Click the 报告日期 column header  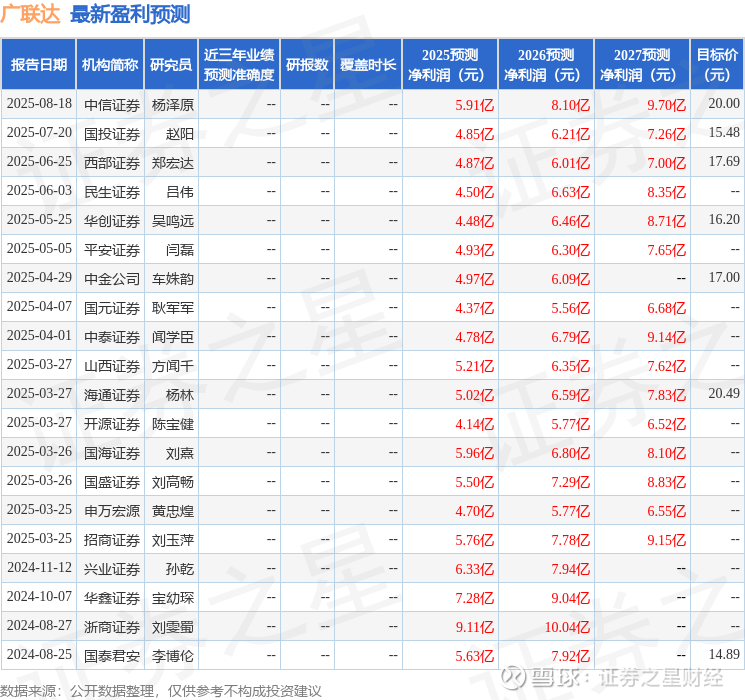click(38, 65)
